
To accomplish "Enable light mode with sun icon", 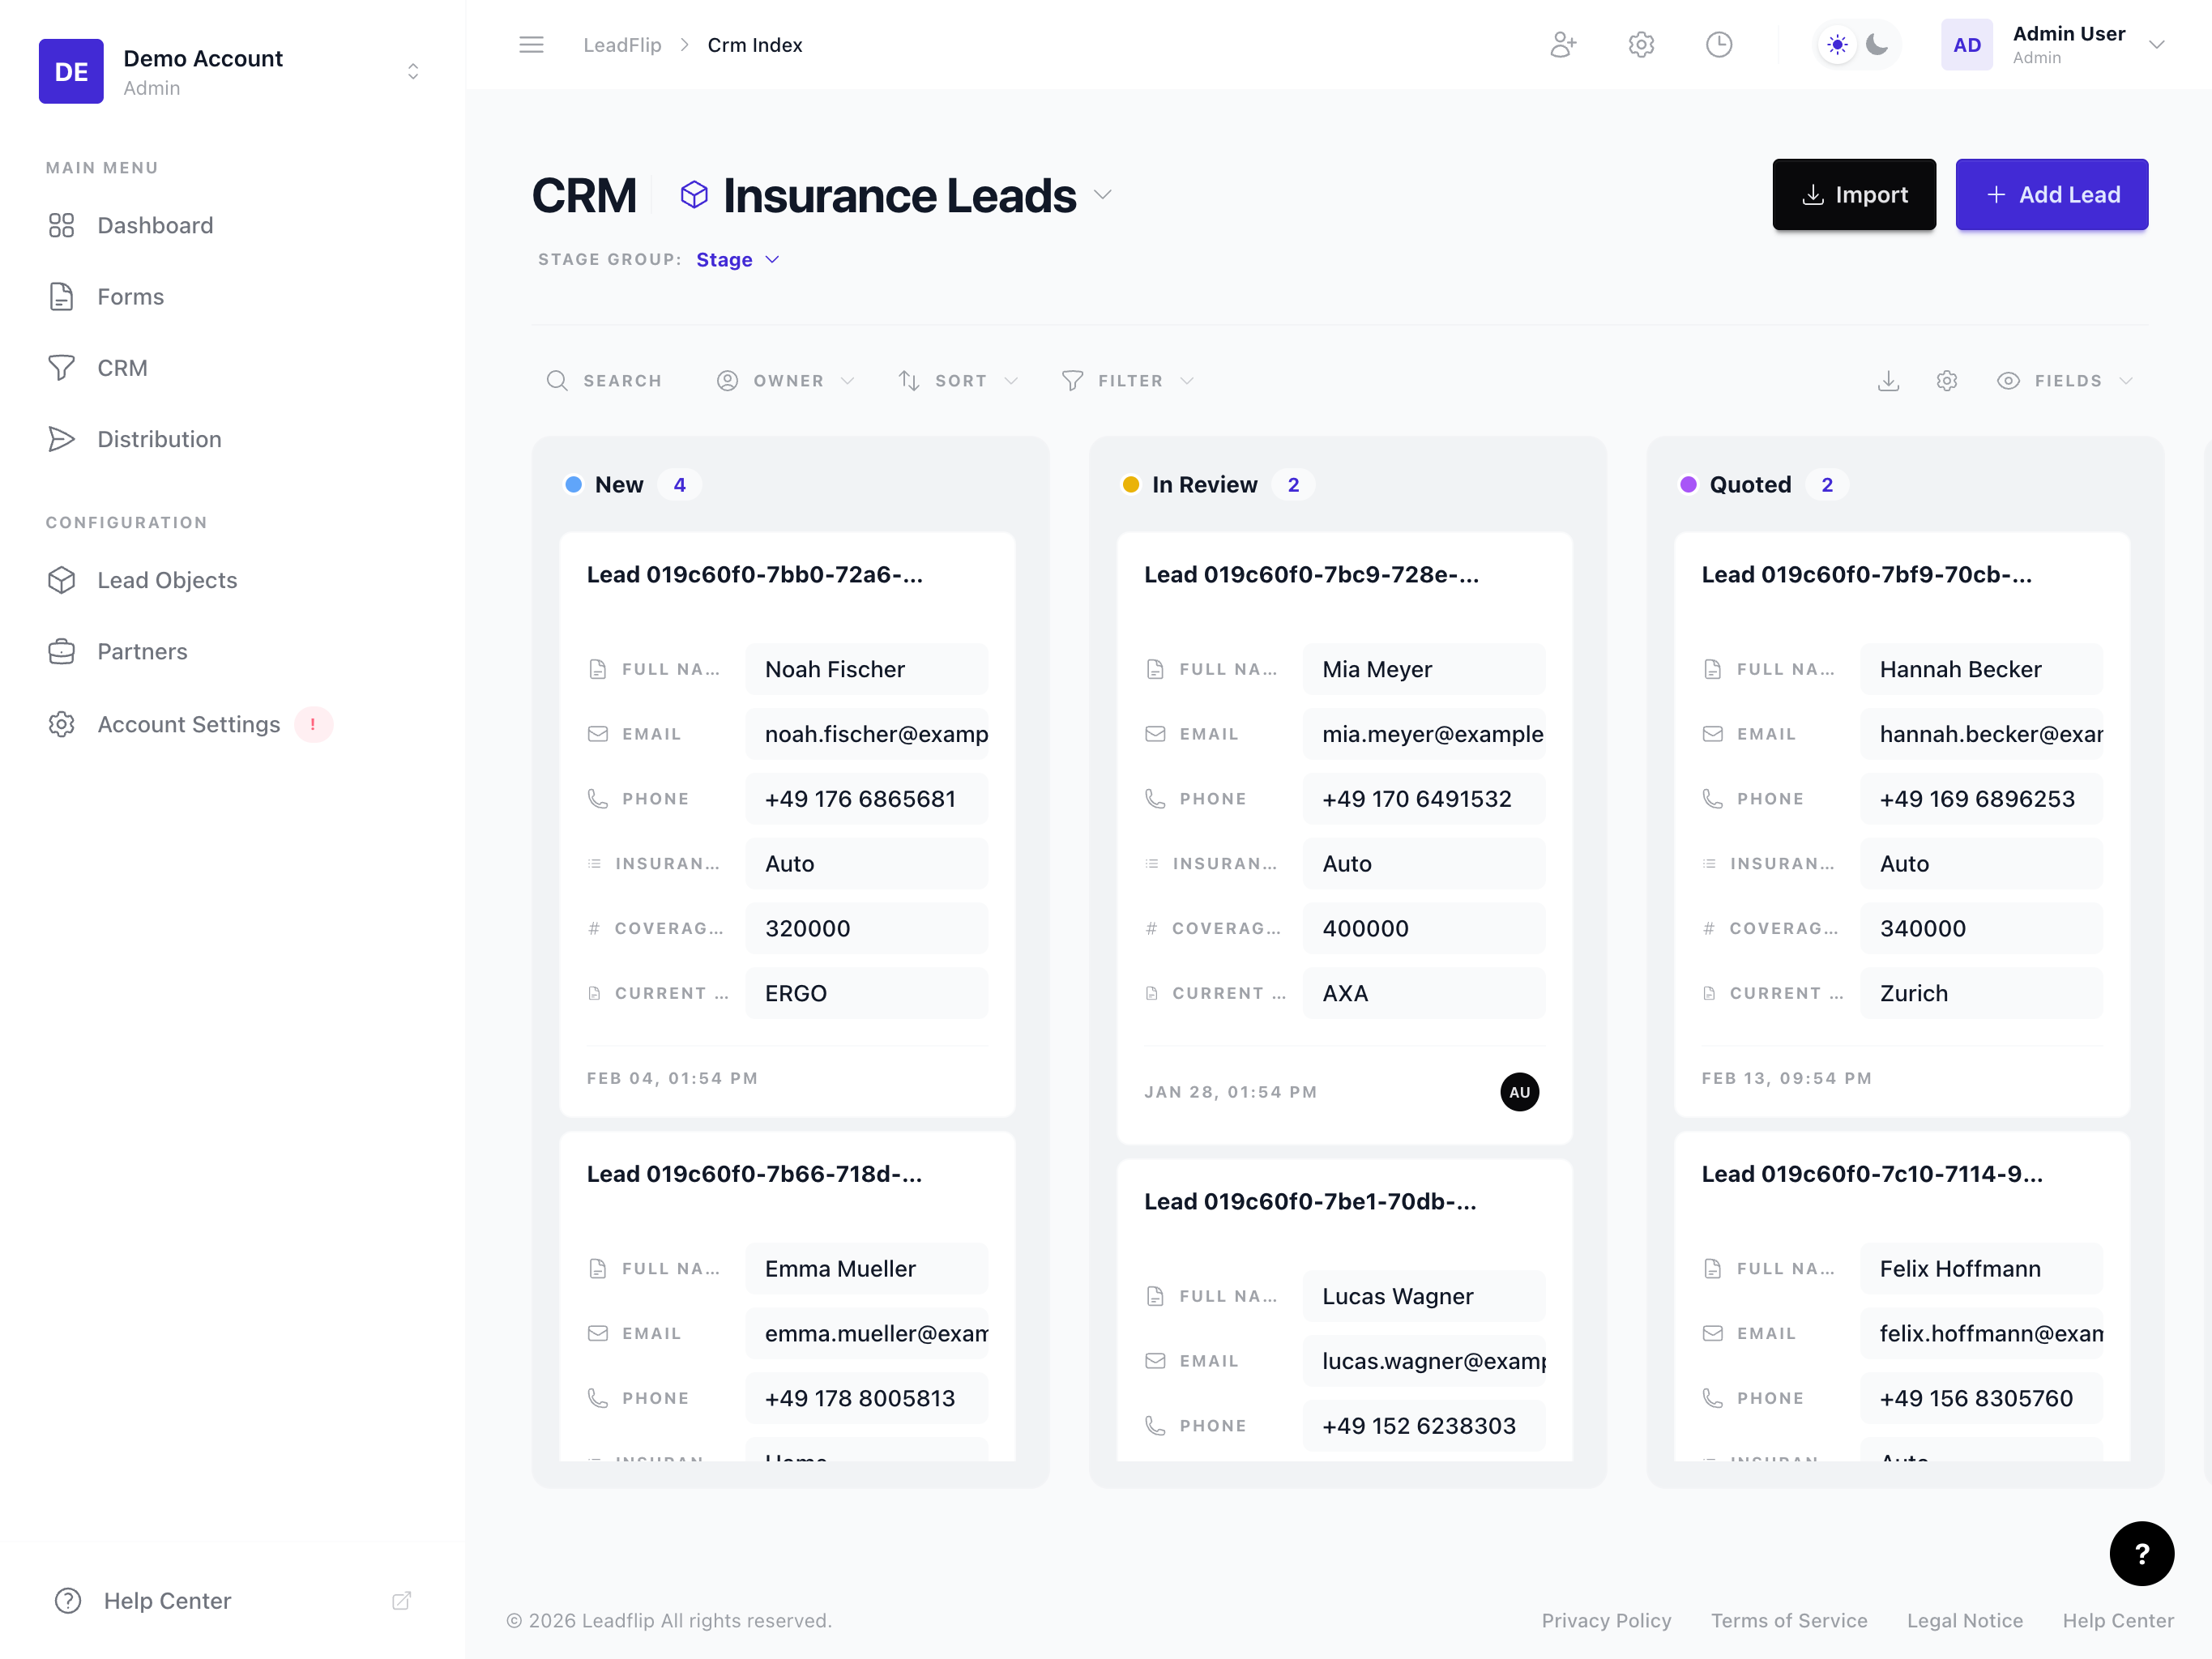I will pyautogui.click(x=1836, y=44).
